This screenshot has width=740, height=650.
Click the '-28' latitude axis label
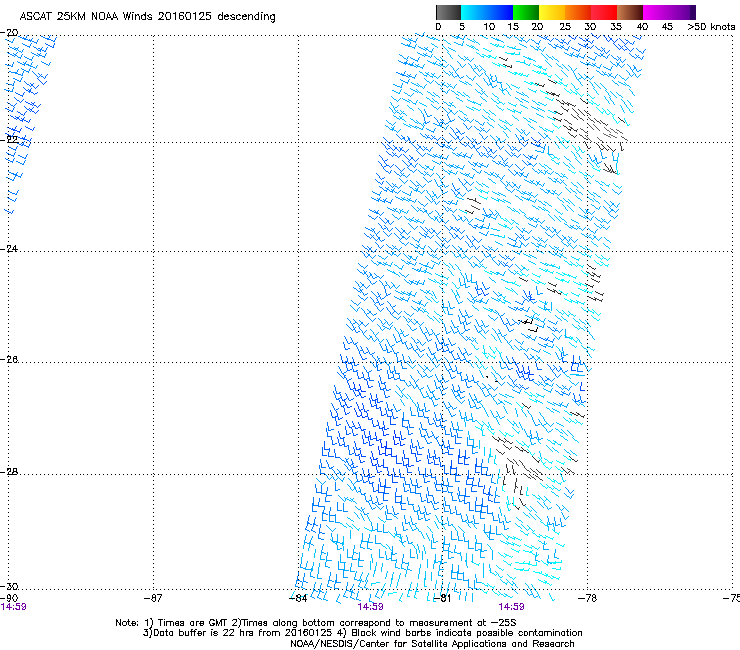point(10,472)
